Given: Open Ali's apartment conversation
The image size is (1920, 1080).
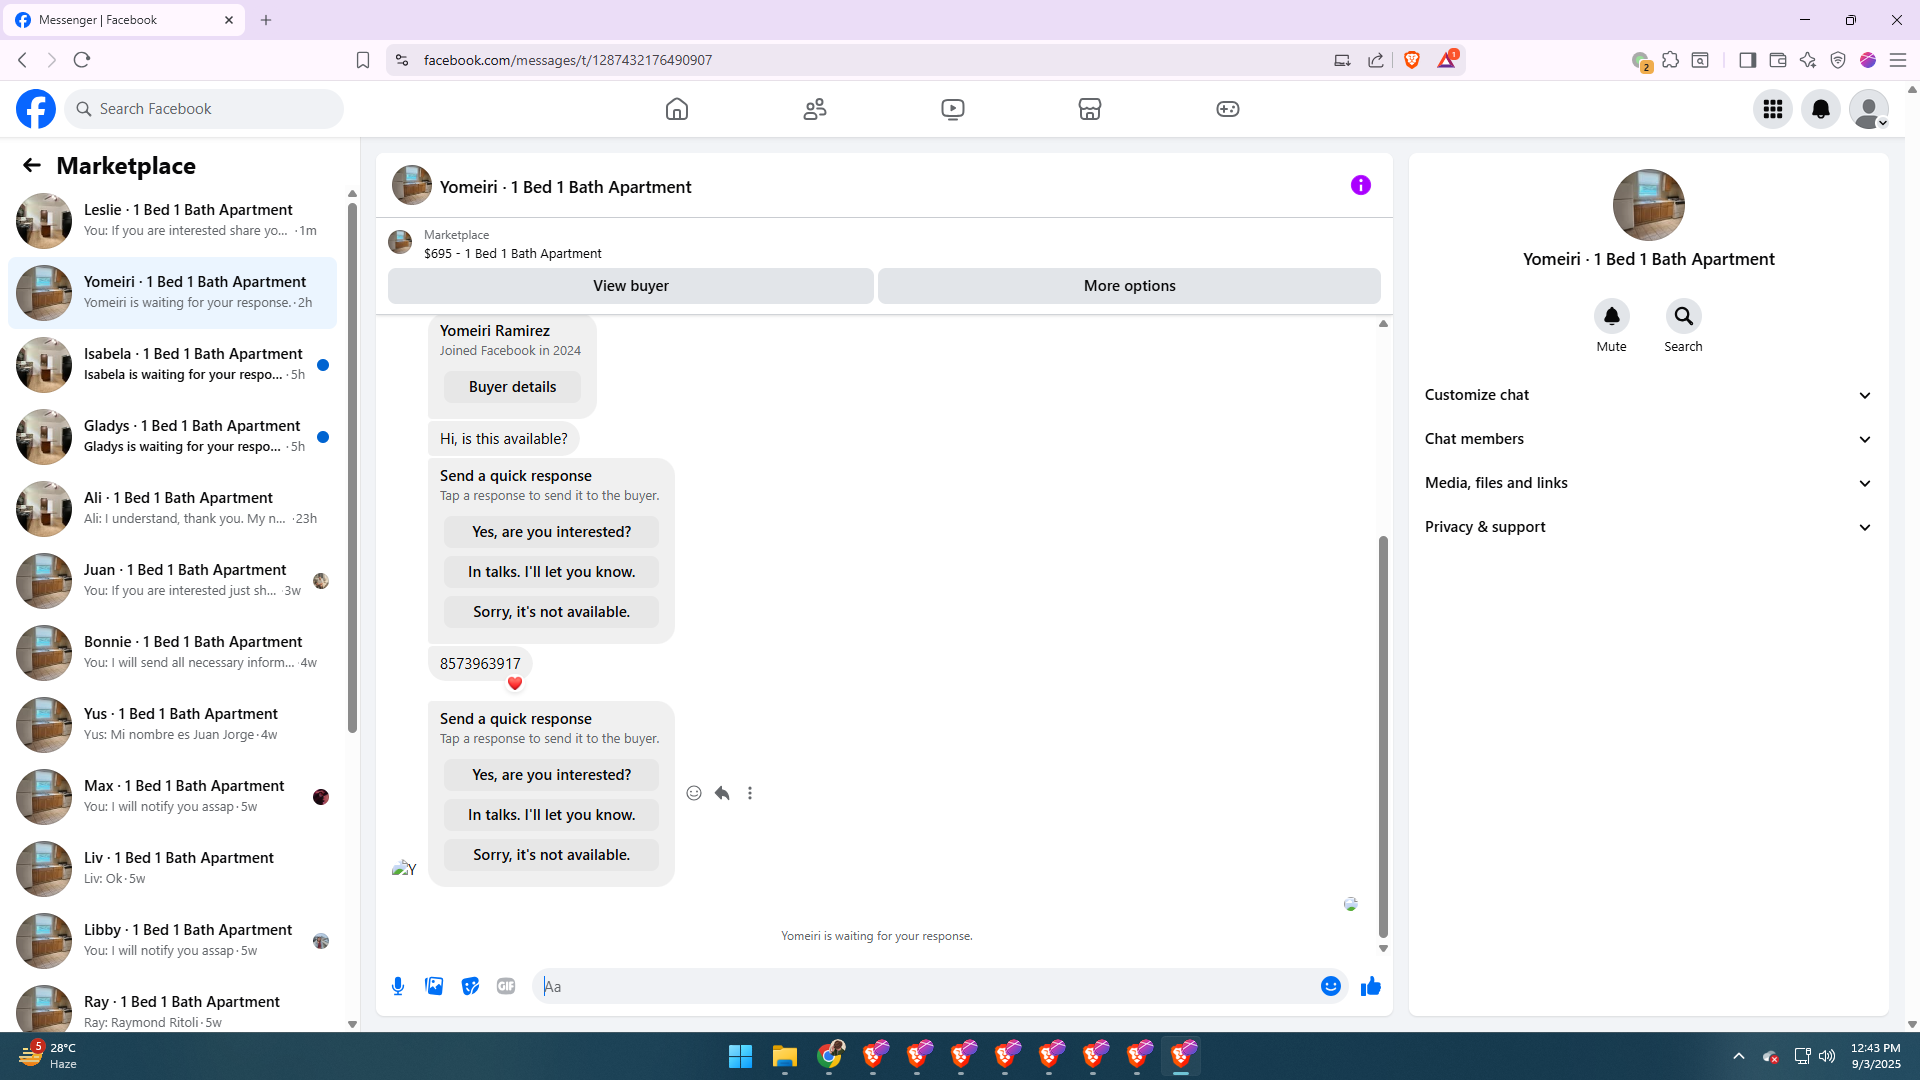Looking at the screenshot, I should coord(173,509).
